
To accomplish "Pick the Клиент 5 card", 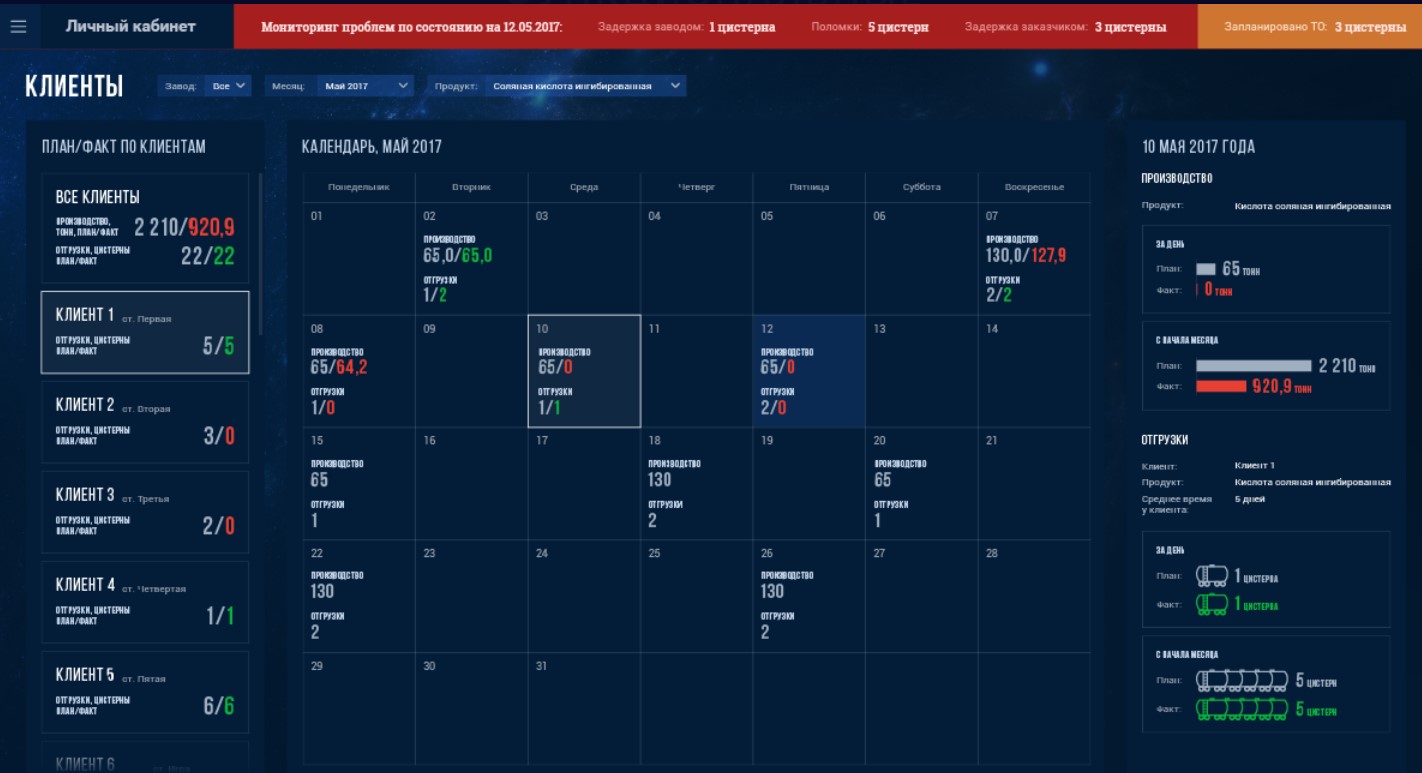I will click(x=145, y=692).
